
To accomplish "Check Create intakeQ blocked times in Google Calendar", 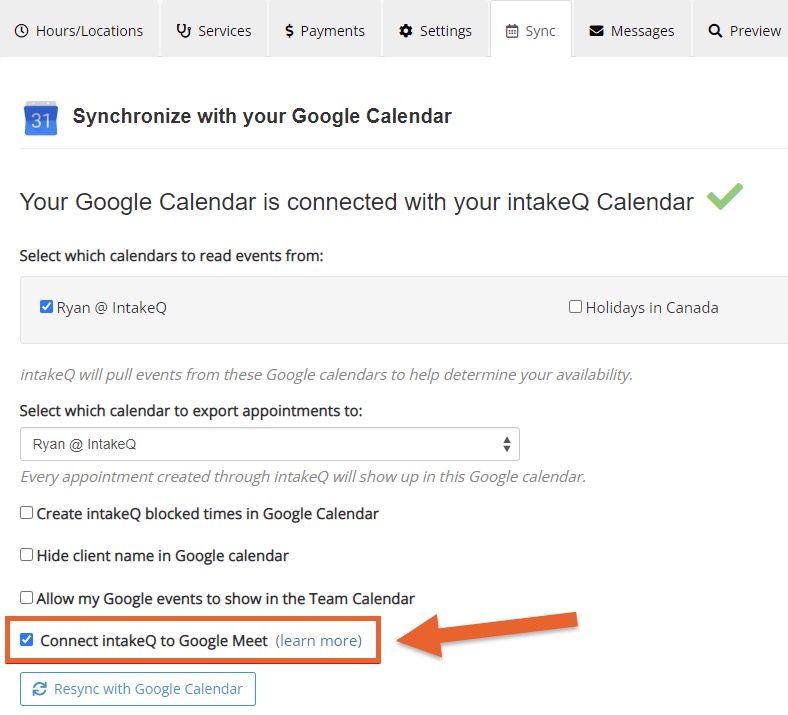I will tap(26, 513).
